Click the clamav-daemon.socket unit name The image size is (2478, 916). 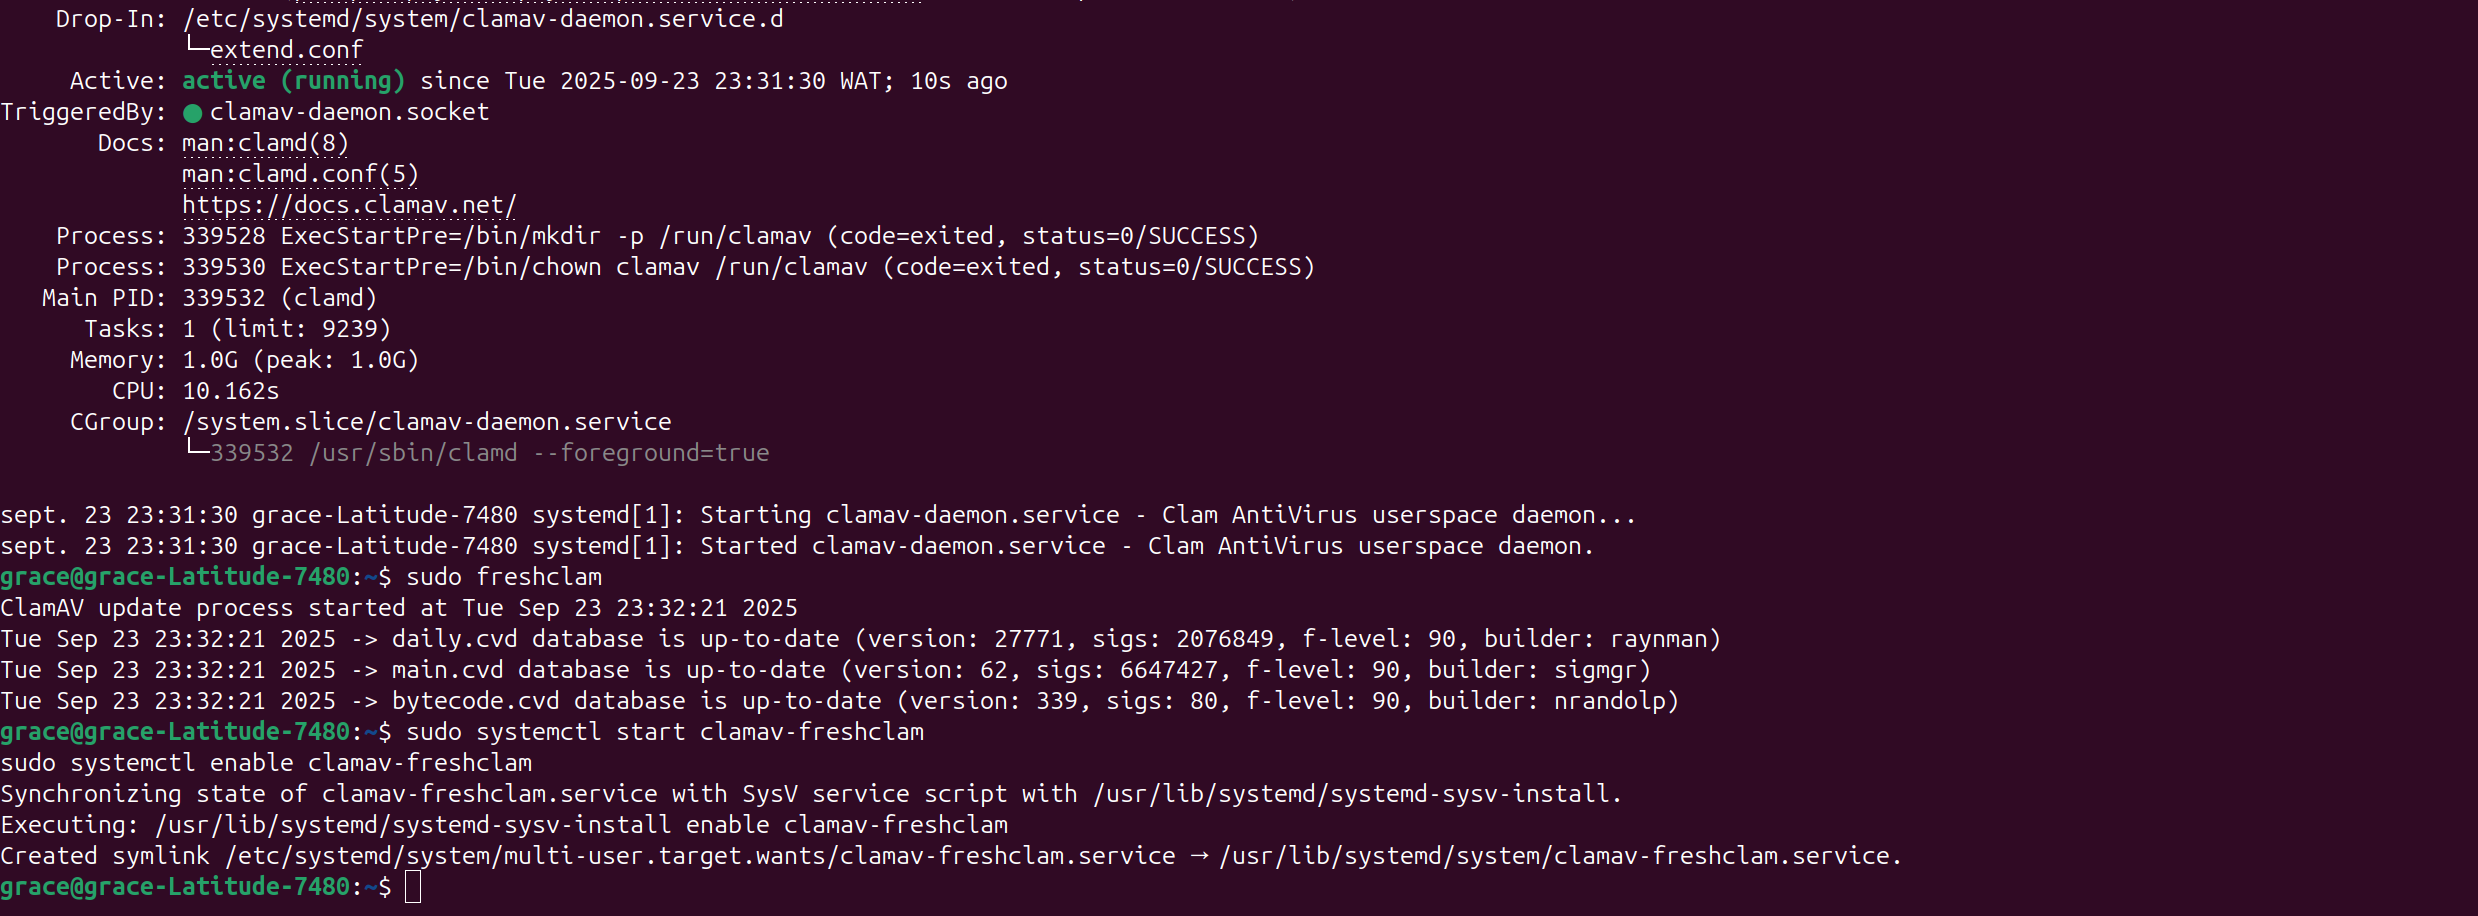click(349, 112)
